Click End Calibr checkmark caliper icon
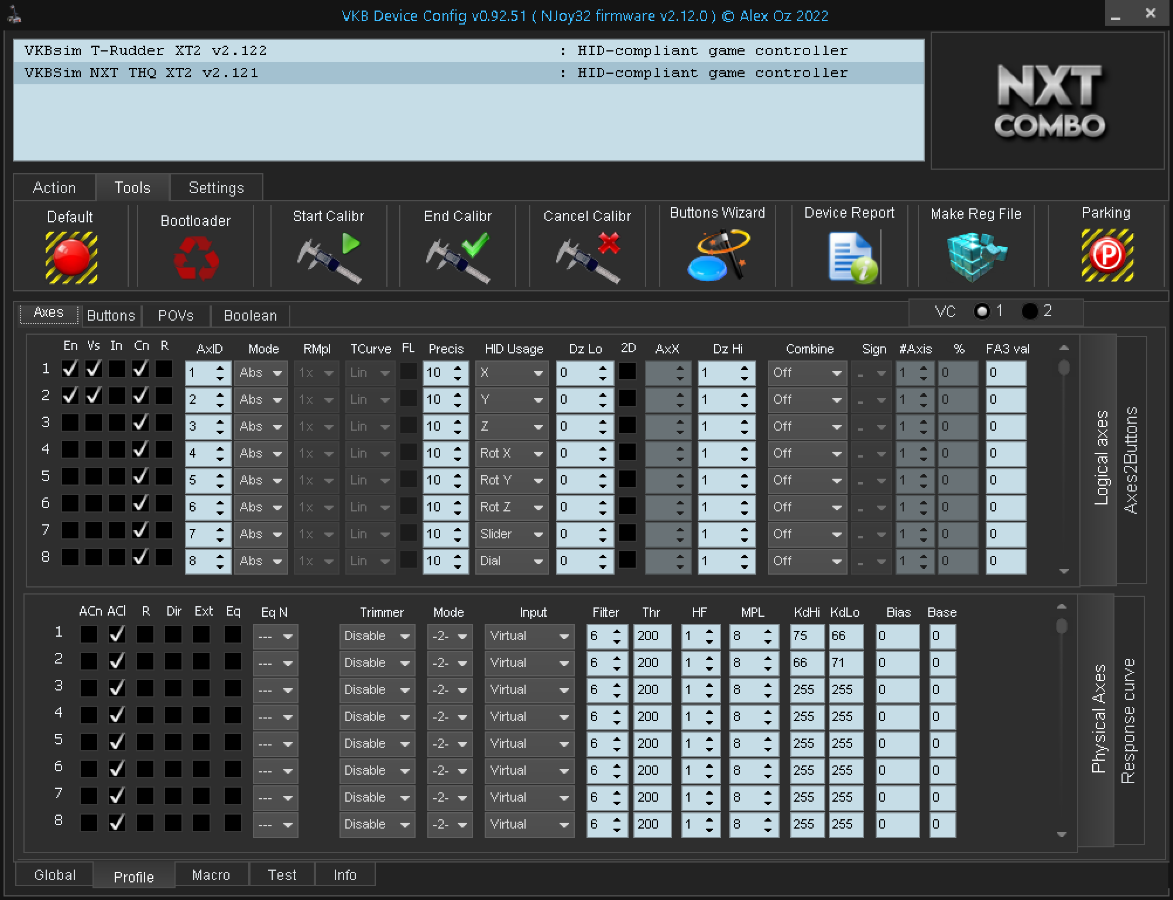Viewport: 1173px width, 900px height. point(458,257)
